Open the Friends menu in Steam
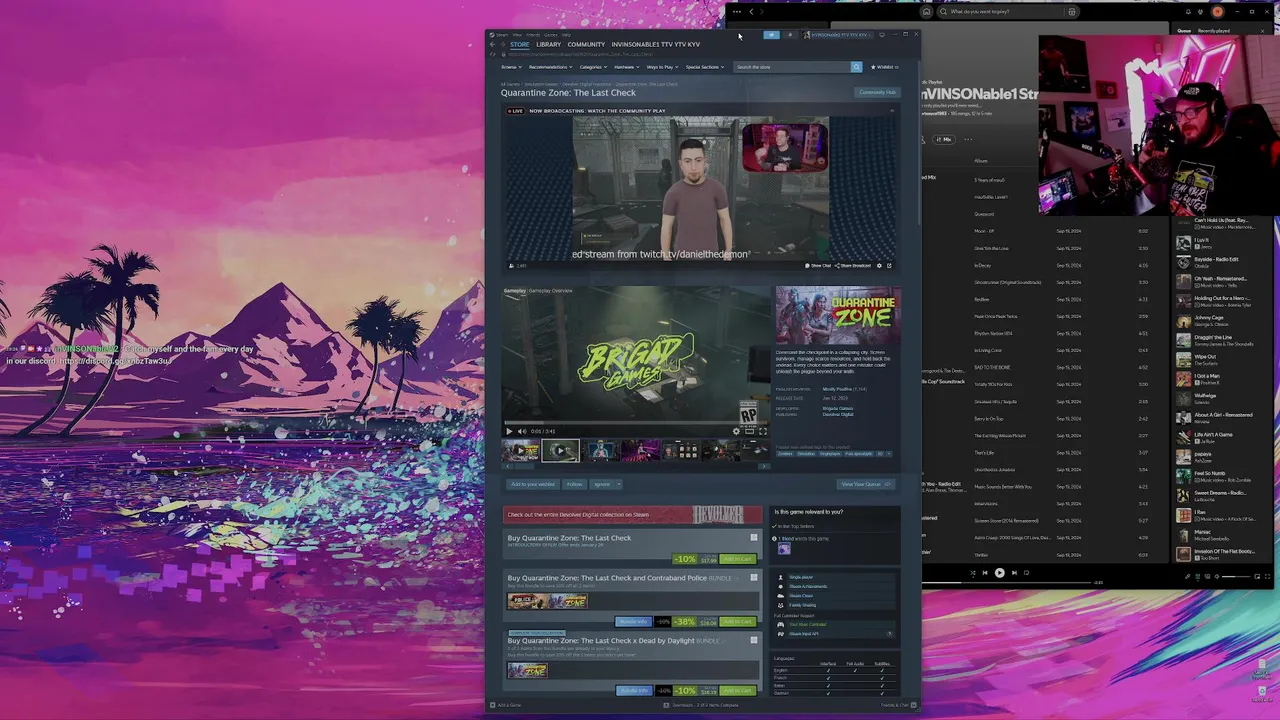 tap(533, 34)
